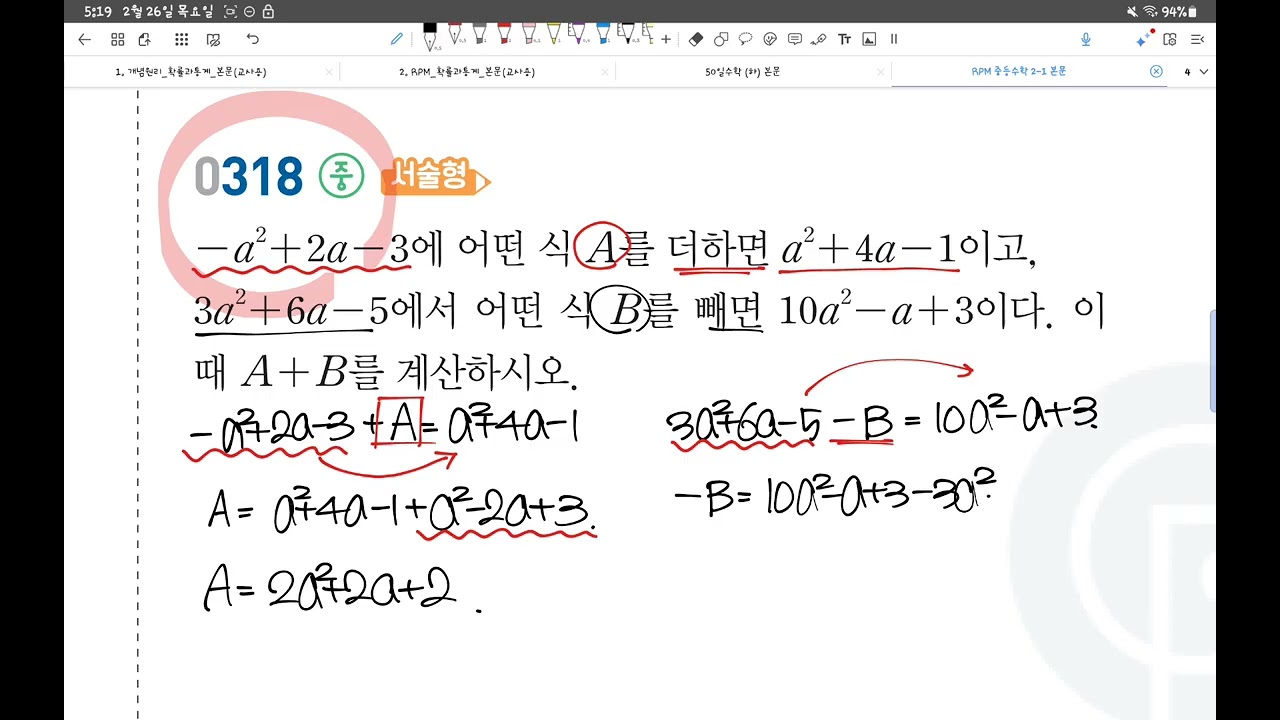This screenshot has height=720, width=1280.
Task: Go back using the left arrow
Action: point(85,39)
